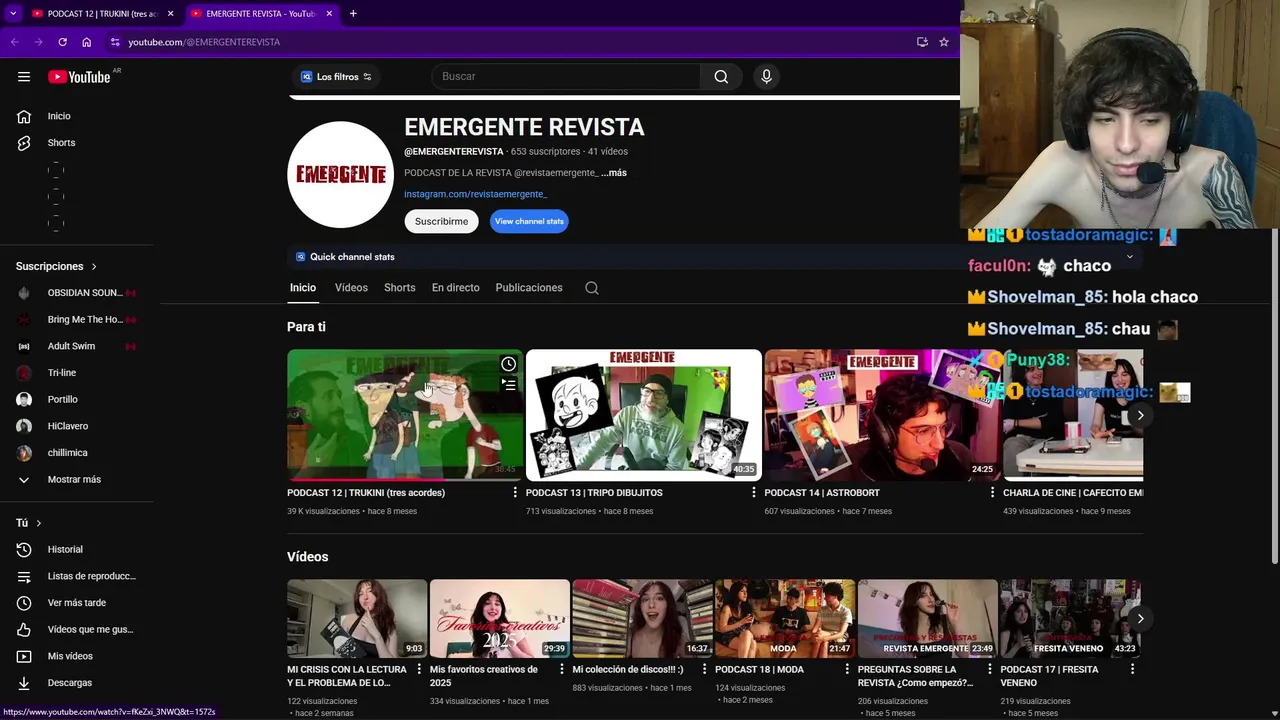Open options menu for PODCAST 14
The height and width of the screenshot is (720, 1280).
[992, 493]
